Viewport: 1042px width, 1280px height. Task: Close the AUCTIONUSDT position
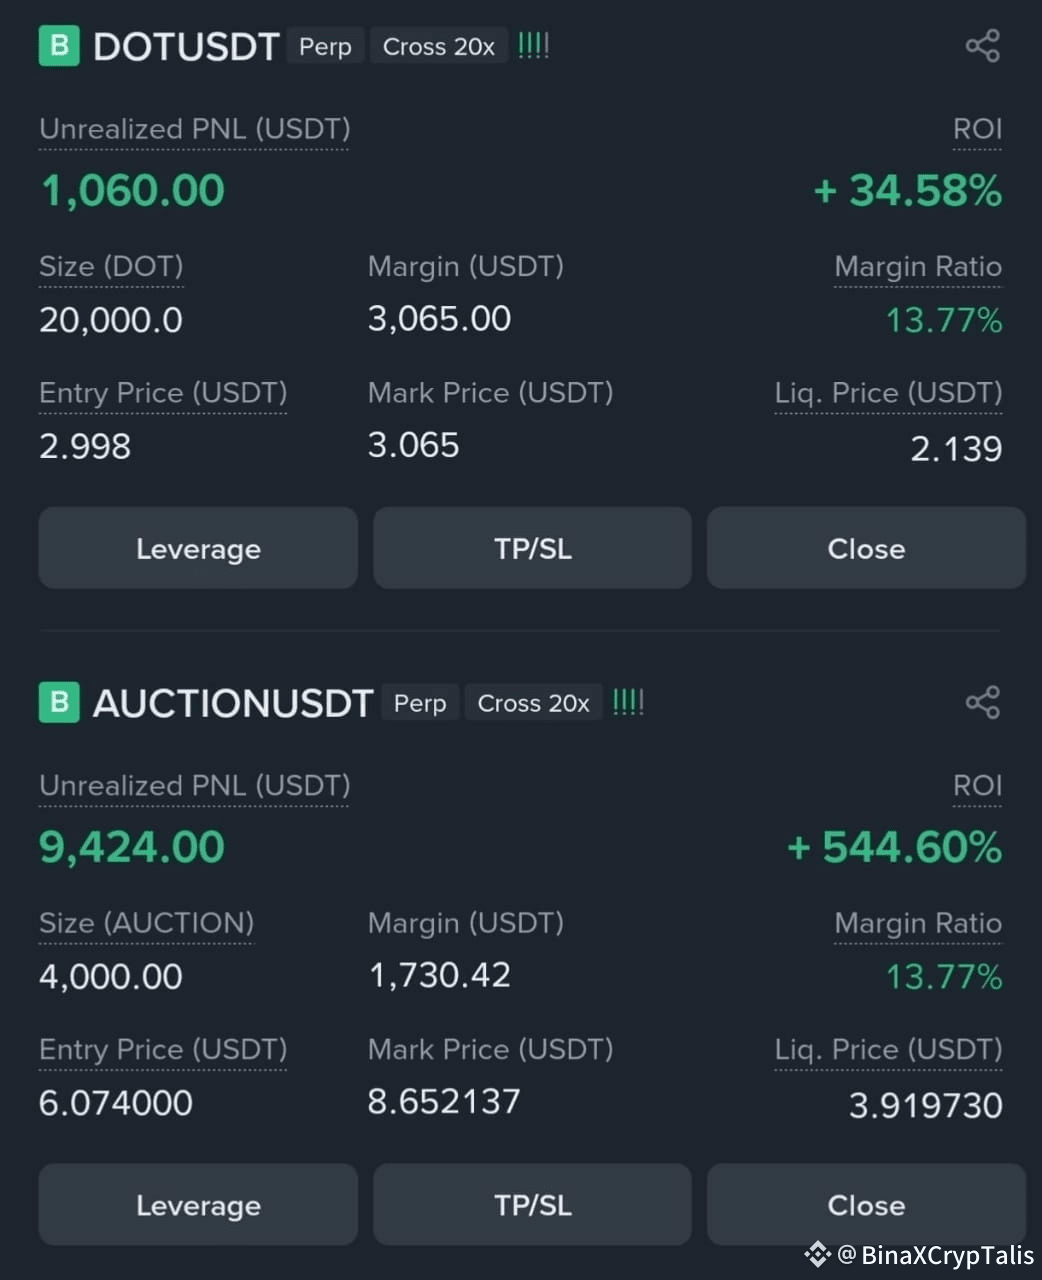click(x=866, y=1204)
